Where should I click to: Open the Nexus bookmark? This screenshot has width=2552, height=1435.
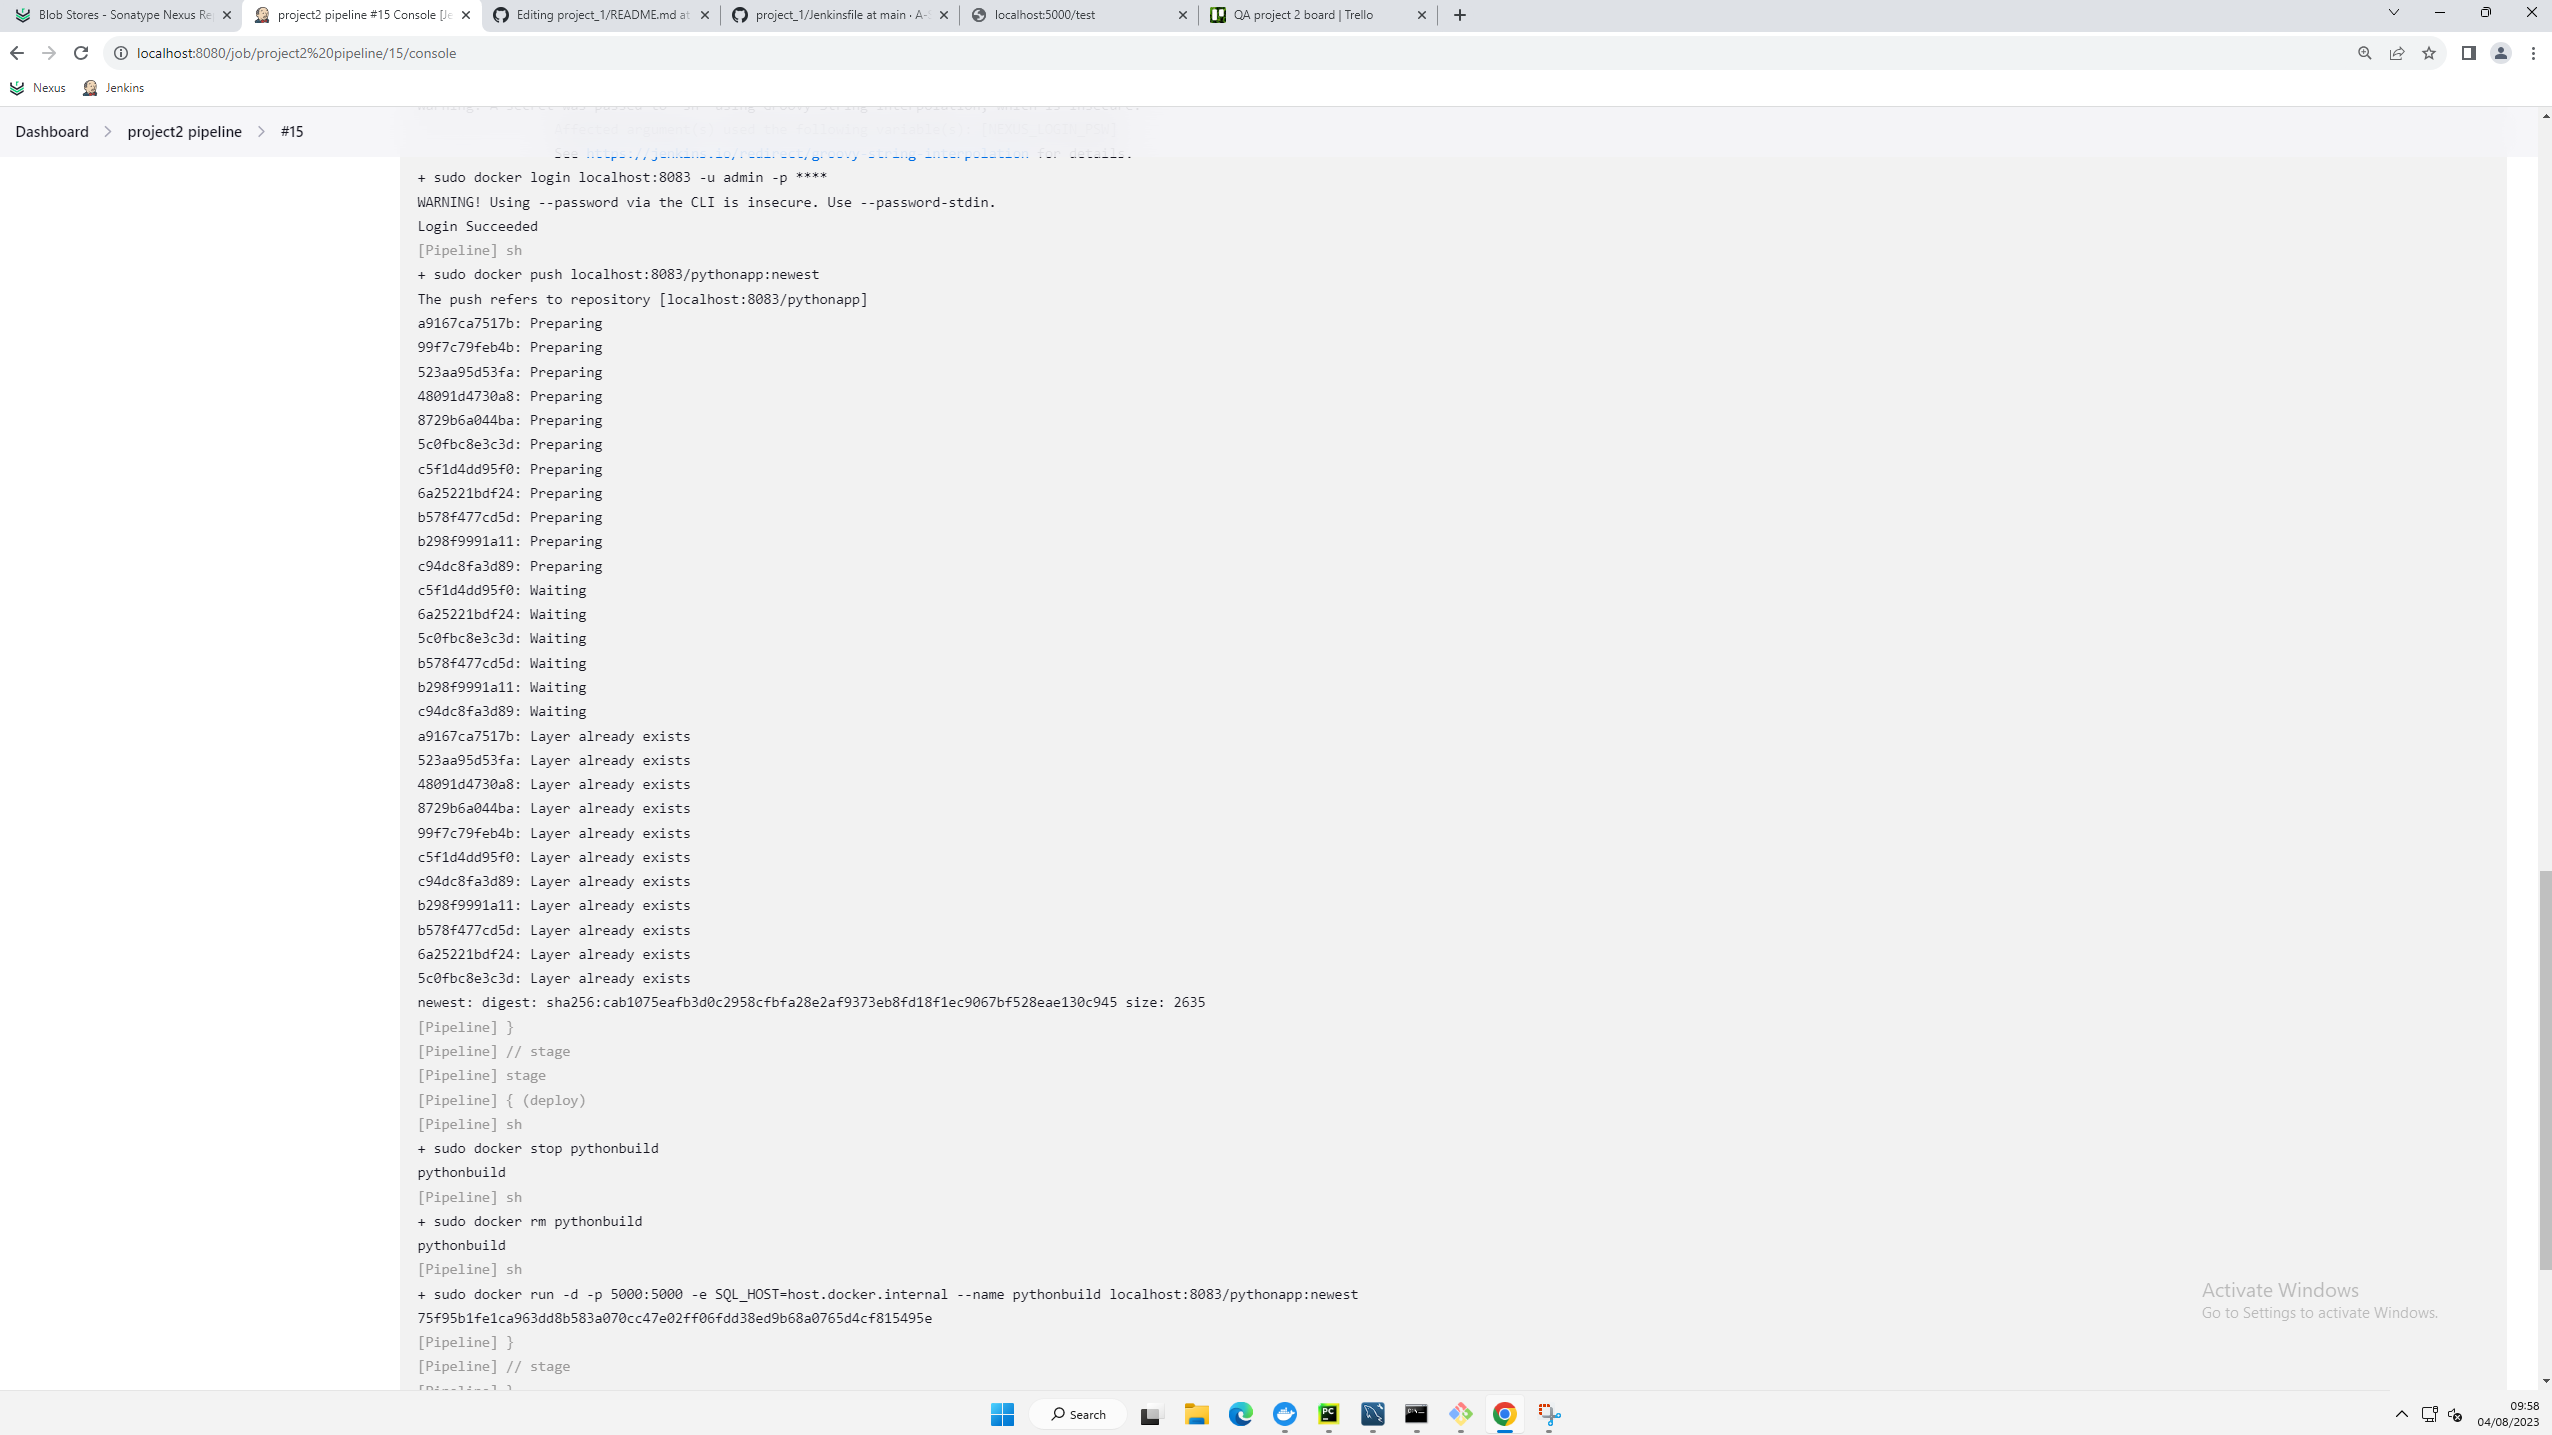40,88
